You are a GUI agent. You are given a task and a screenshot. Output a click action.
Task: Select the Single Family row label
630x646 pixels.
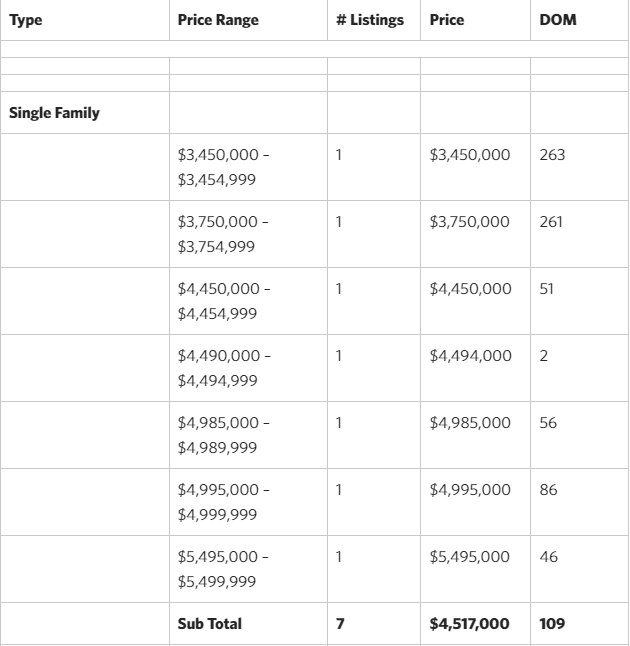coord(54,113)
